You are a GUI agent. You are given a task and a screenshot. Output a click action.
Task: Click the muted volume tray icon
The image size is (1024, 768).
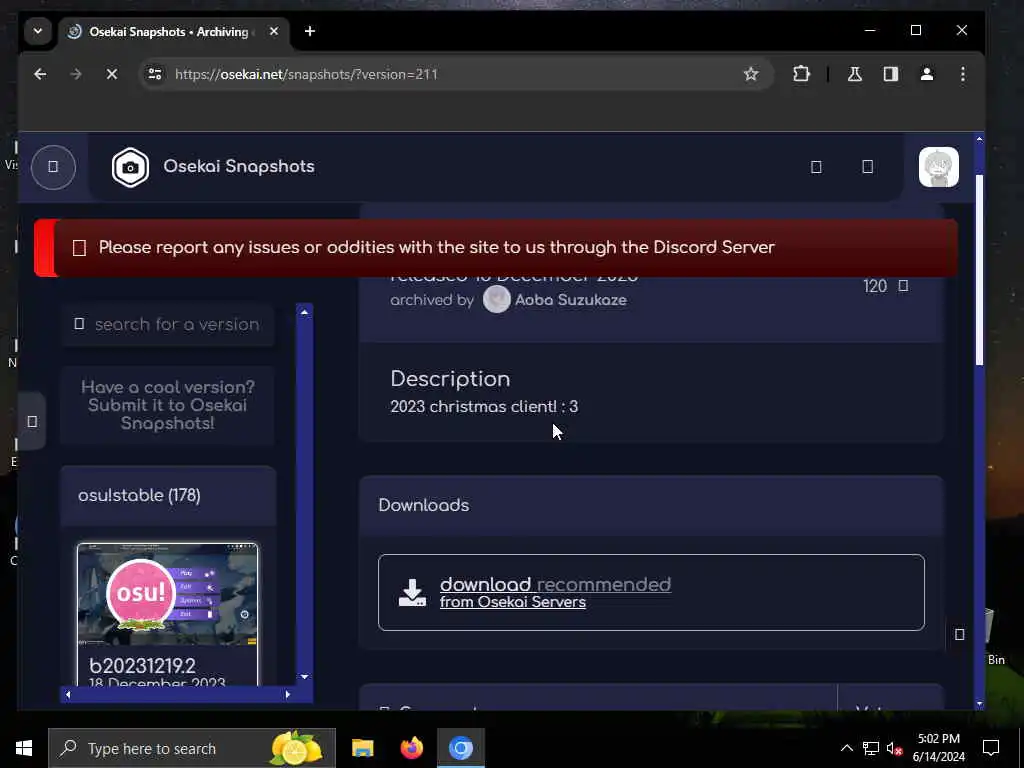[894, 748]
